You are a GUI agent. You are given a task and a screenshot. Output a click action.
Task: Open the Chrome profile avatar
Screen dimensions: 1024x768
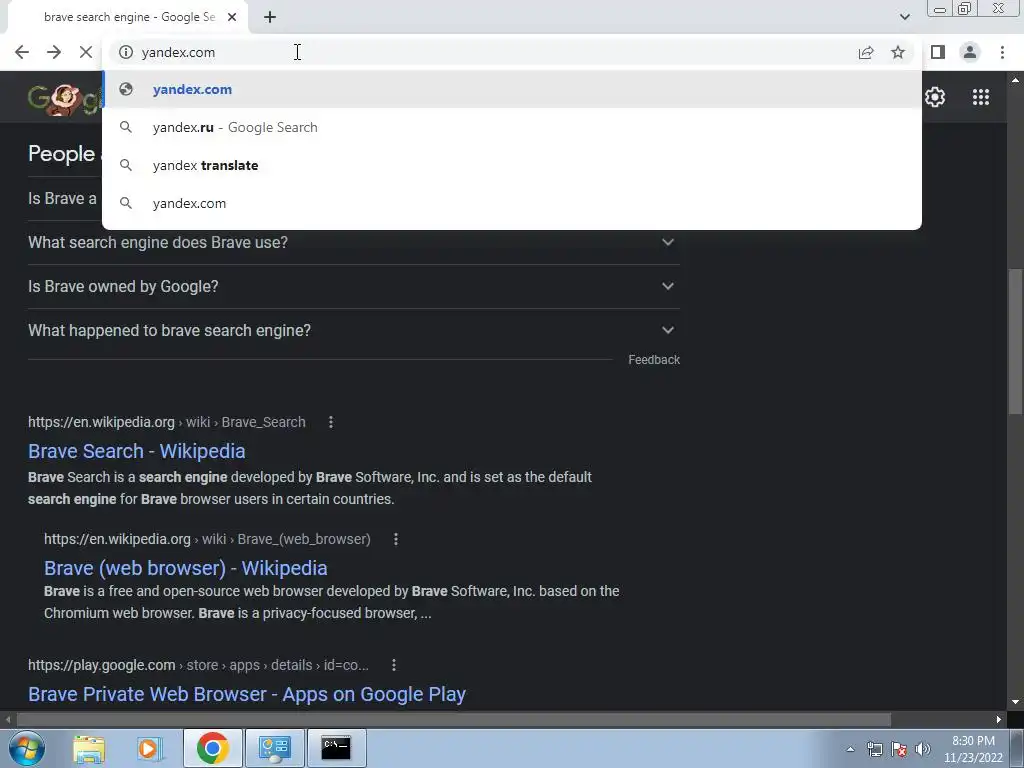pos(970,52)
